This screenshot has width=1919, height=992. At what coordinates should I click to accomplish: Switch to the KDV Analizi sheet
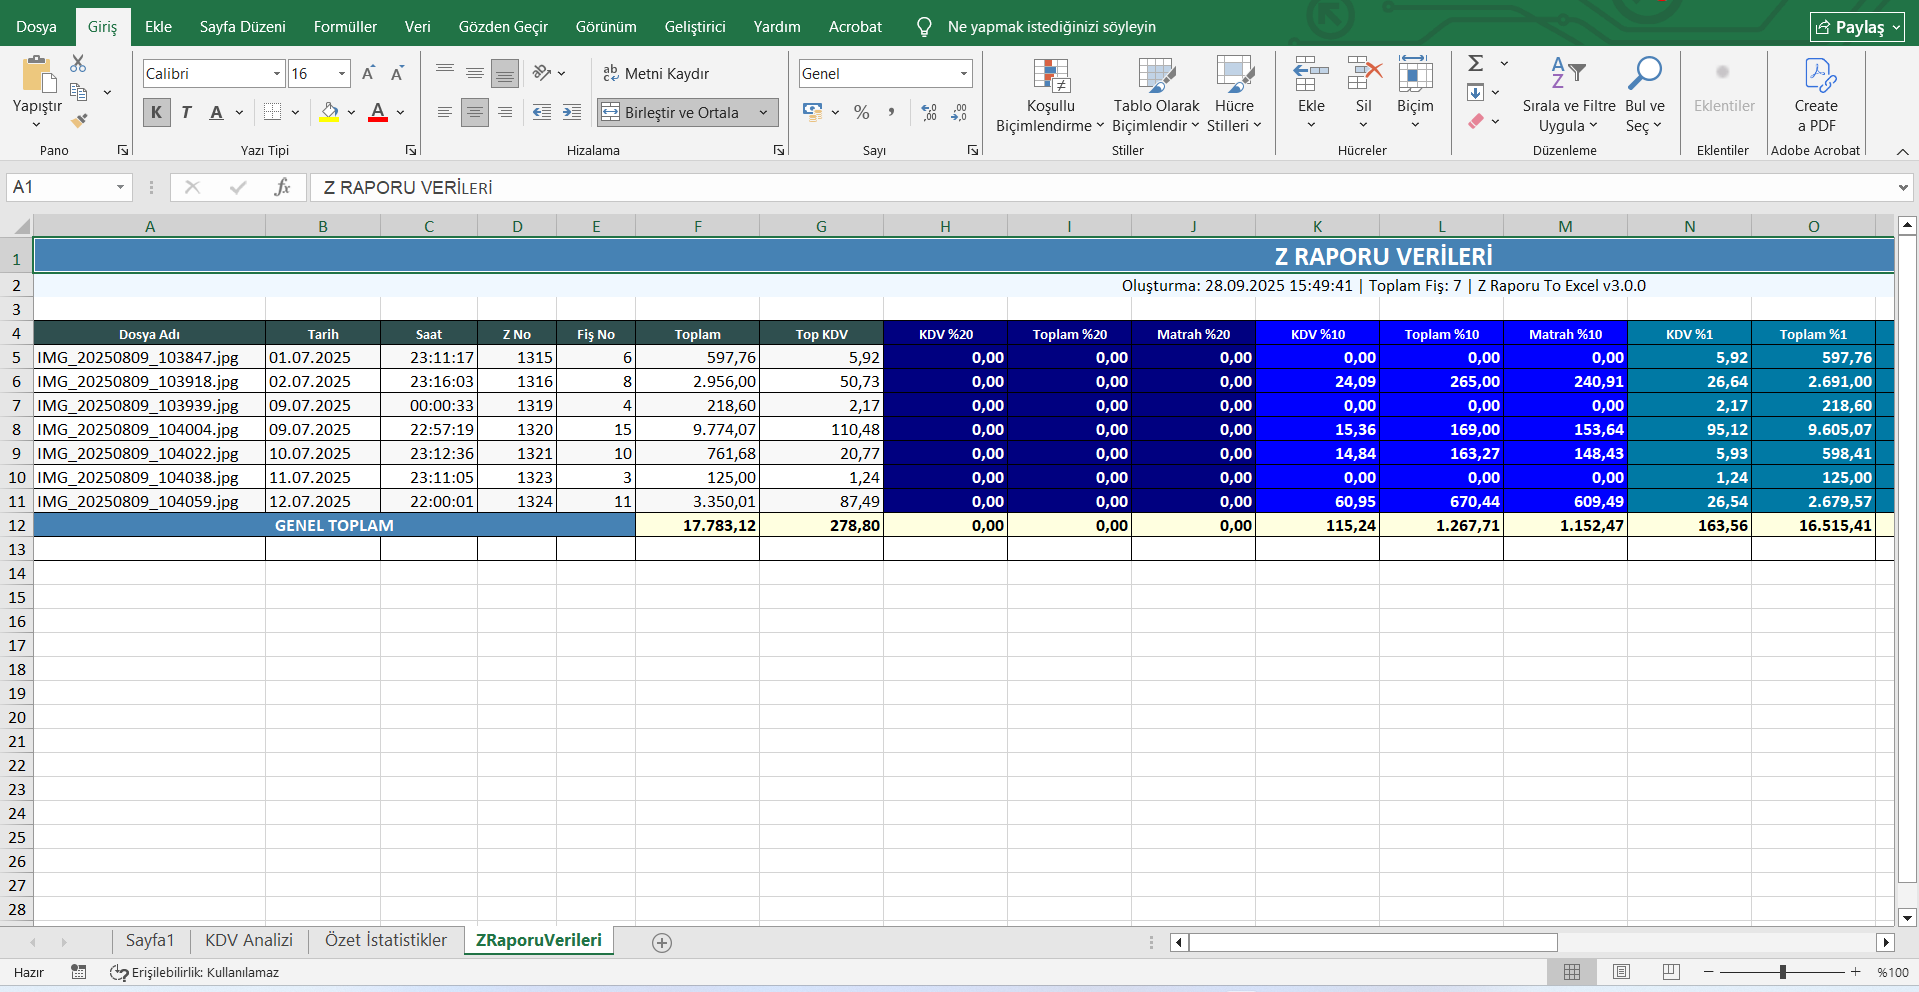coord(249,940)
